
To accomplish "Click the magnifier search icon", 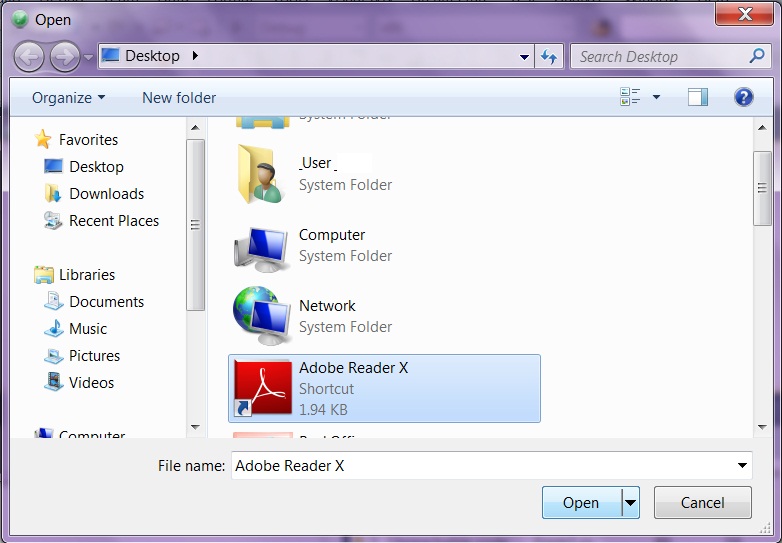I will [x=757, y=55].
